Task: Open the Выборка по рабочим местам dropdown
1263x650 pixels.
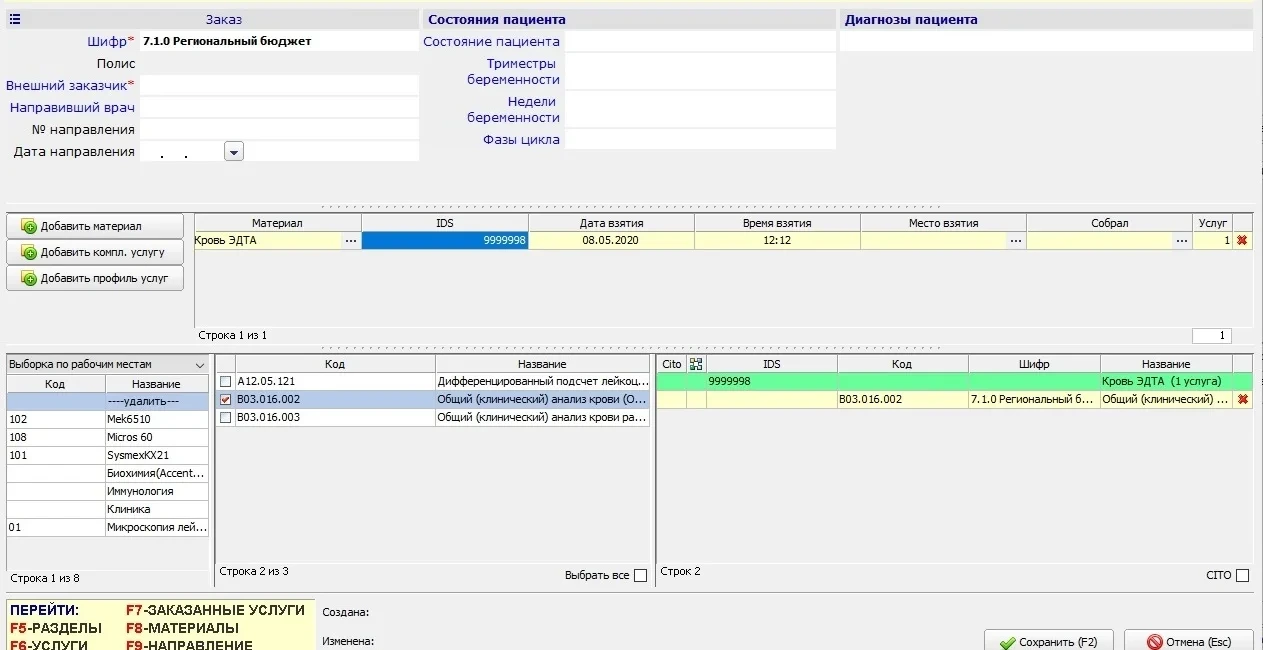Action: (198, 365)
